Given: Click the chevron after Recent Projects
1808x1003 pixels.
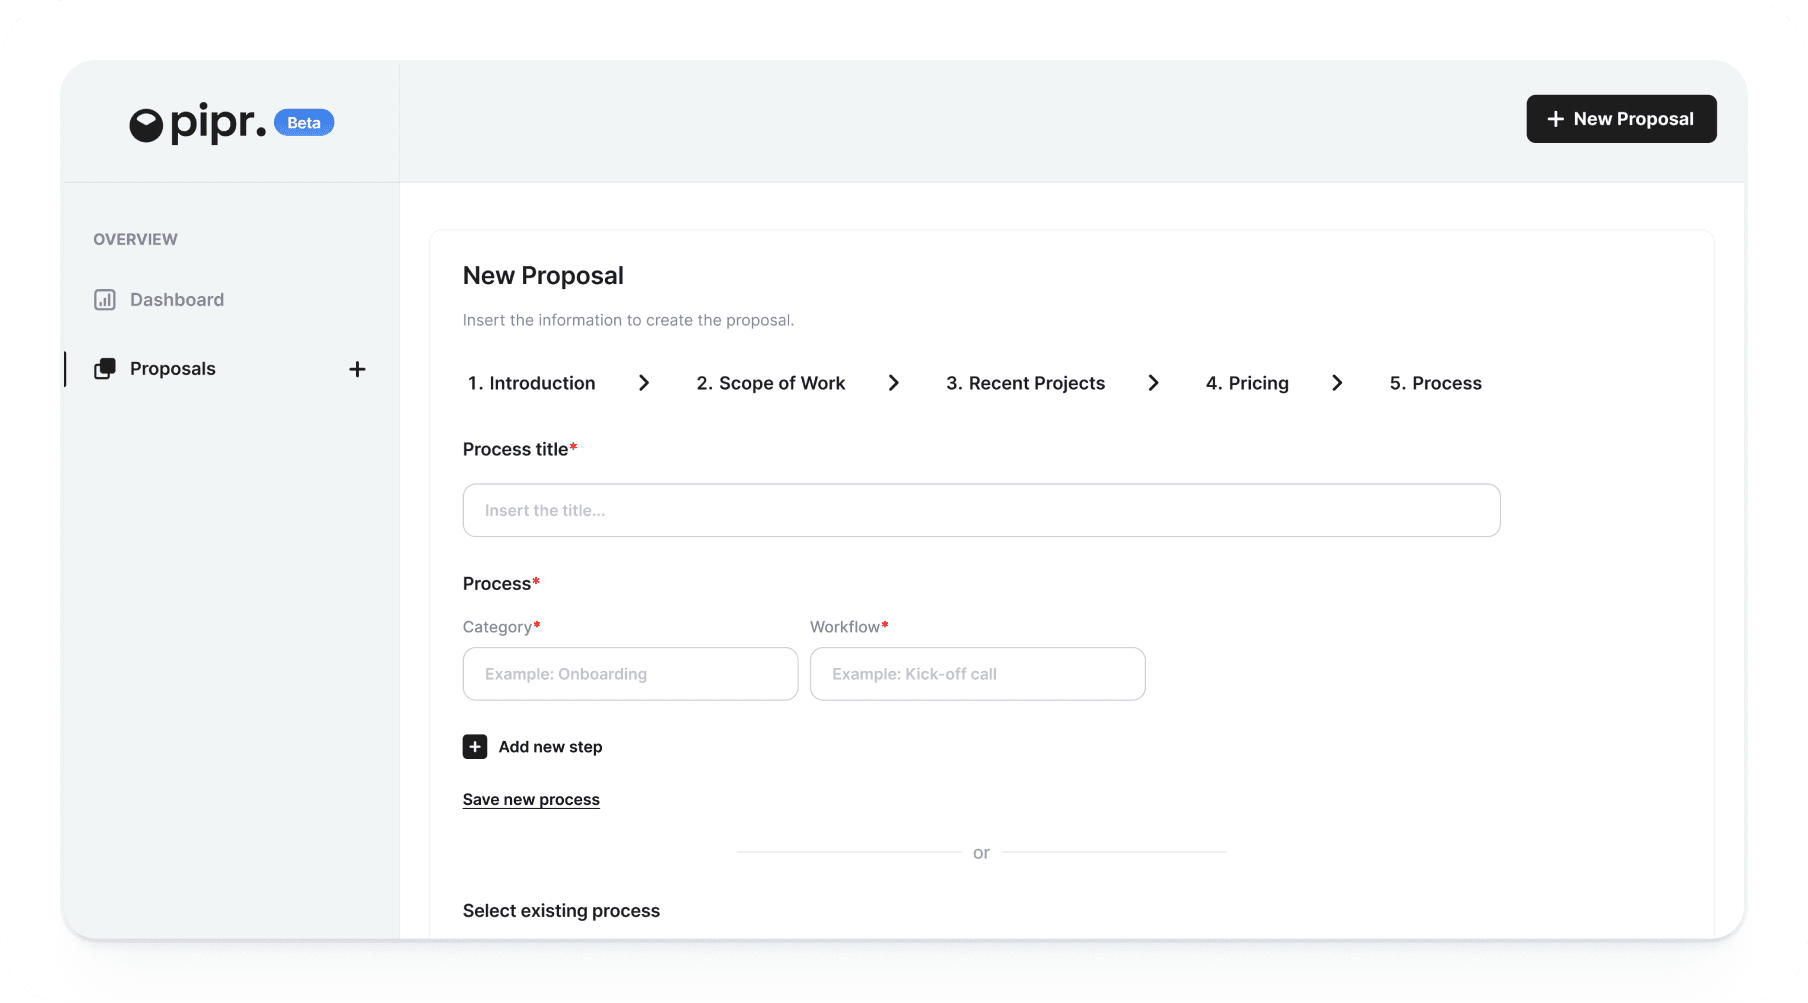Looking at the screenshot, I should (x=1153, y=383).
